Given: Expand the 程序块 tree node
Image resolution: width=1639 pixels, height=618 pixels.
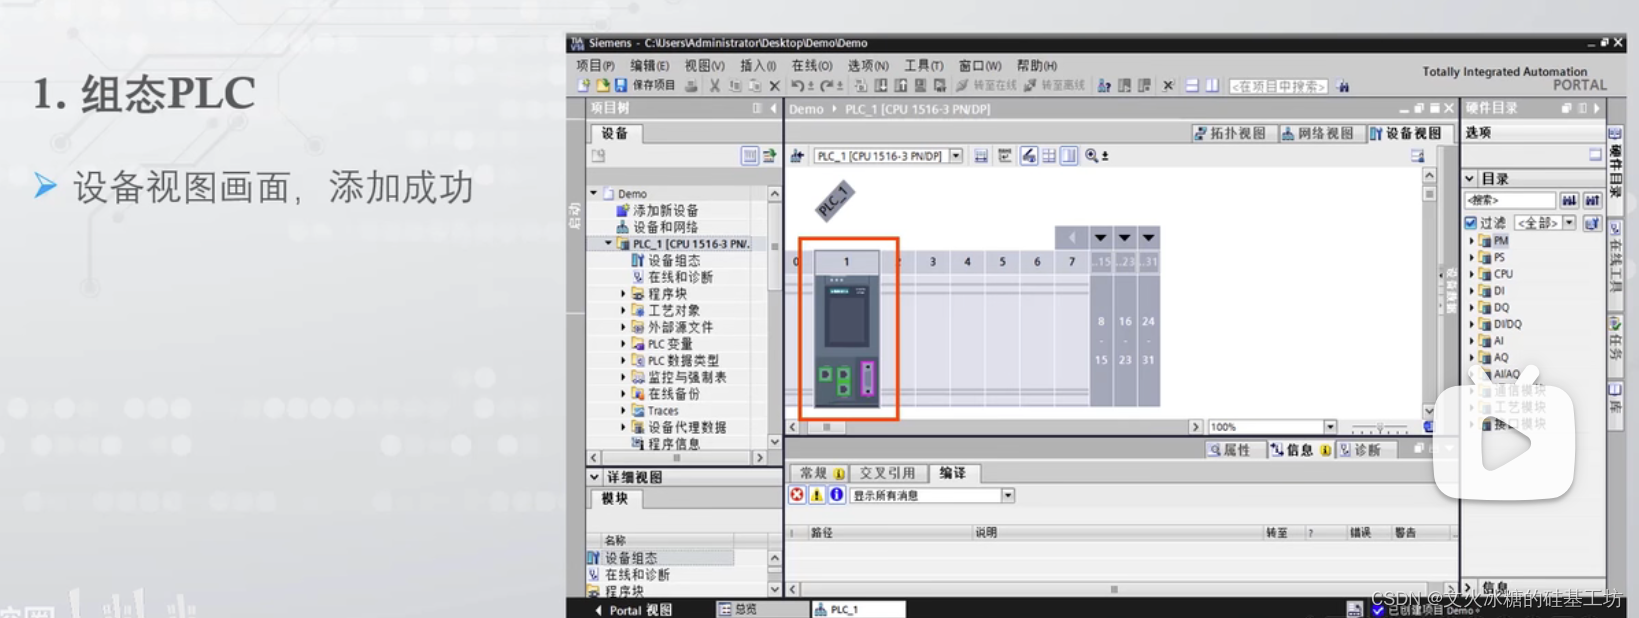Looking at the screenshot, I should point(623,294).
